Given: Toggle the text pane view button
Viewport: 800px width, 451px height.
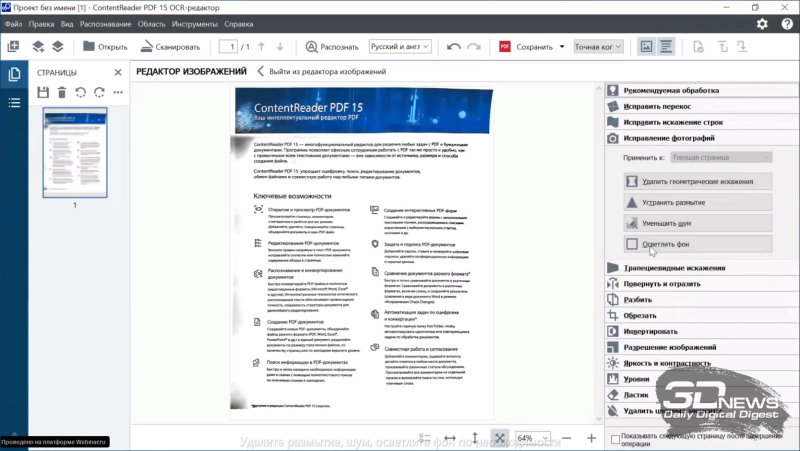Looking at the screenshot, I should [x=667, y=46].
